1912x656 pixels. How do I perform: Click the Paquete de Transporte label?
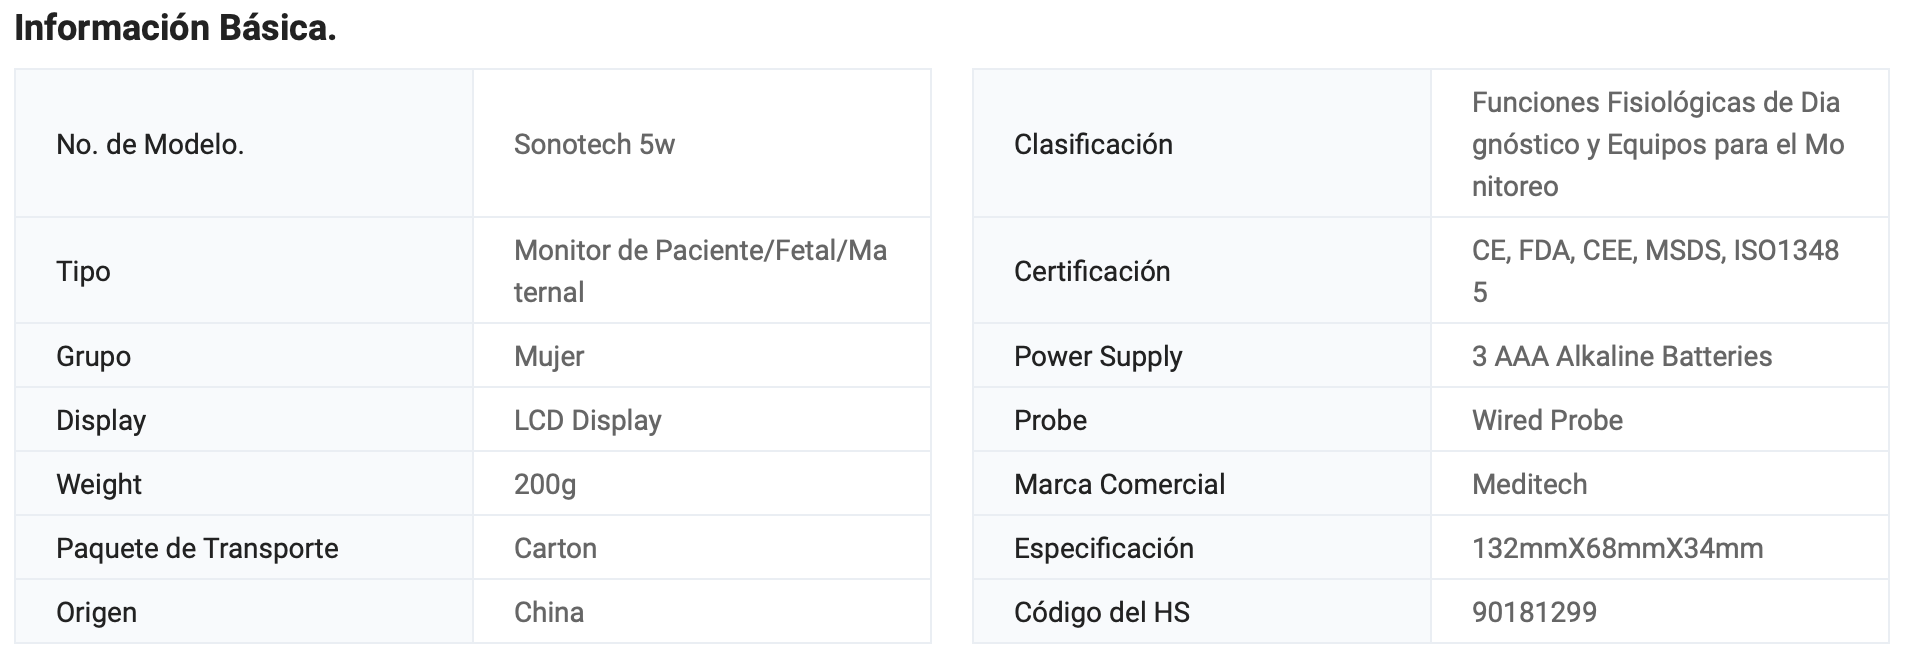[197, 548]
